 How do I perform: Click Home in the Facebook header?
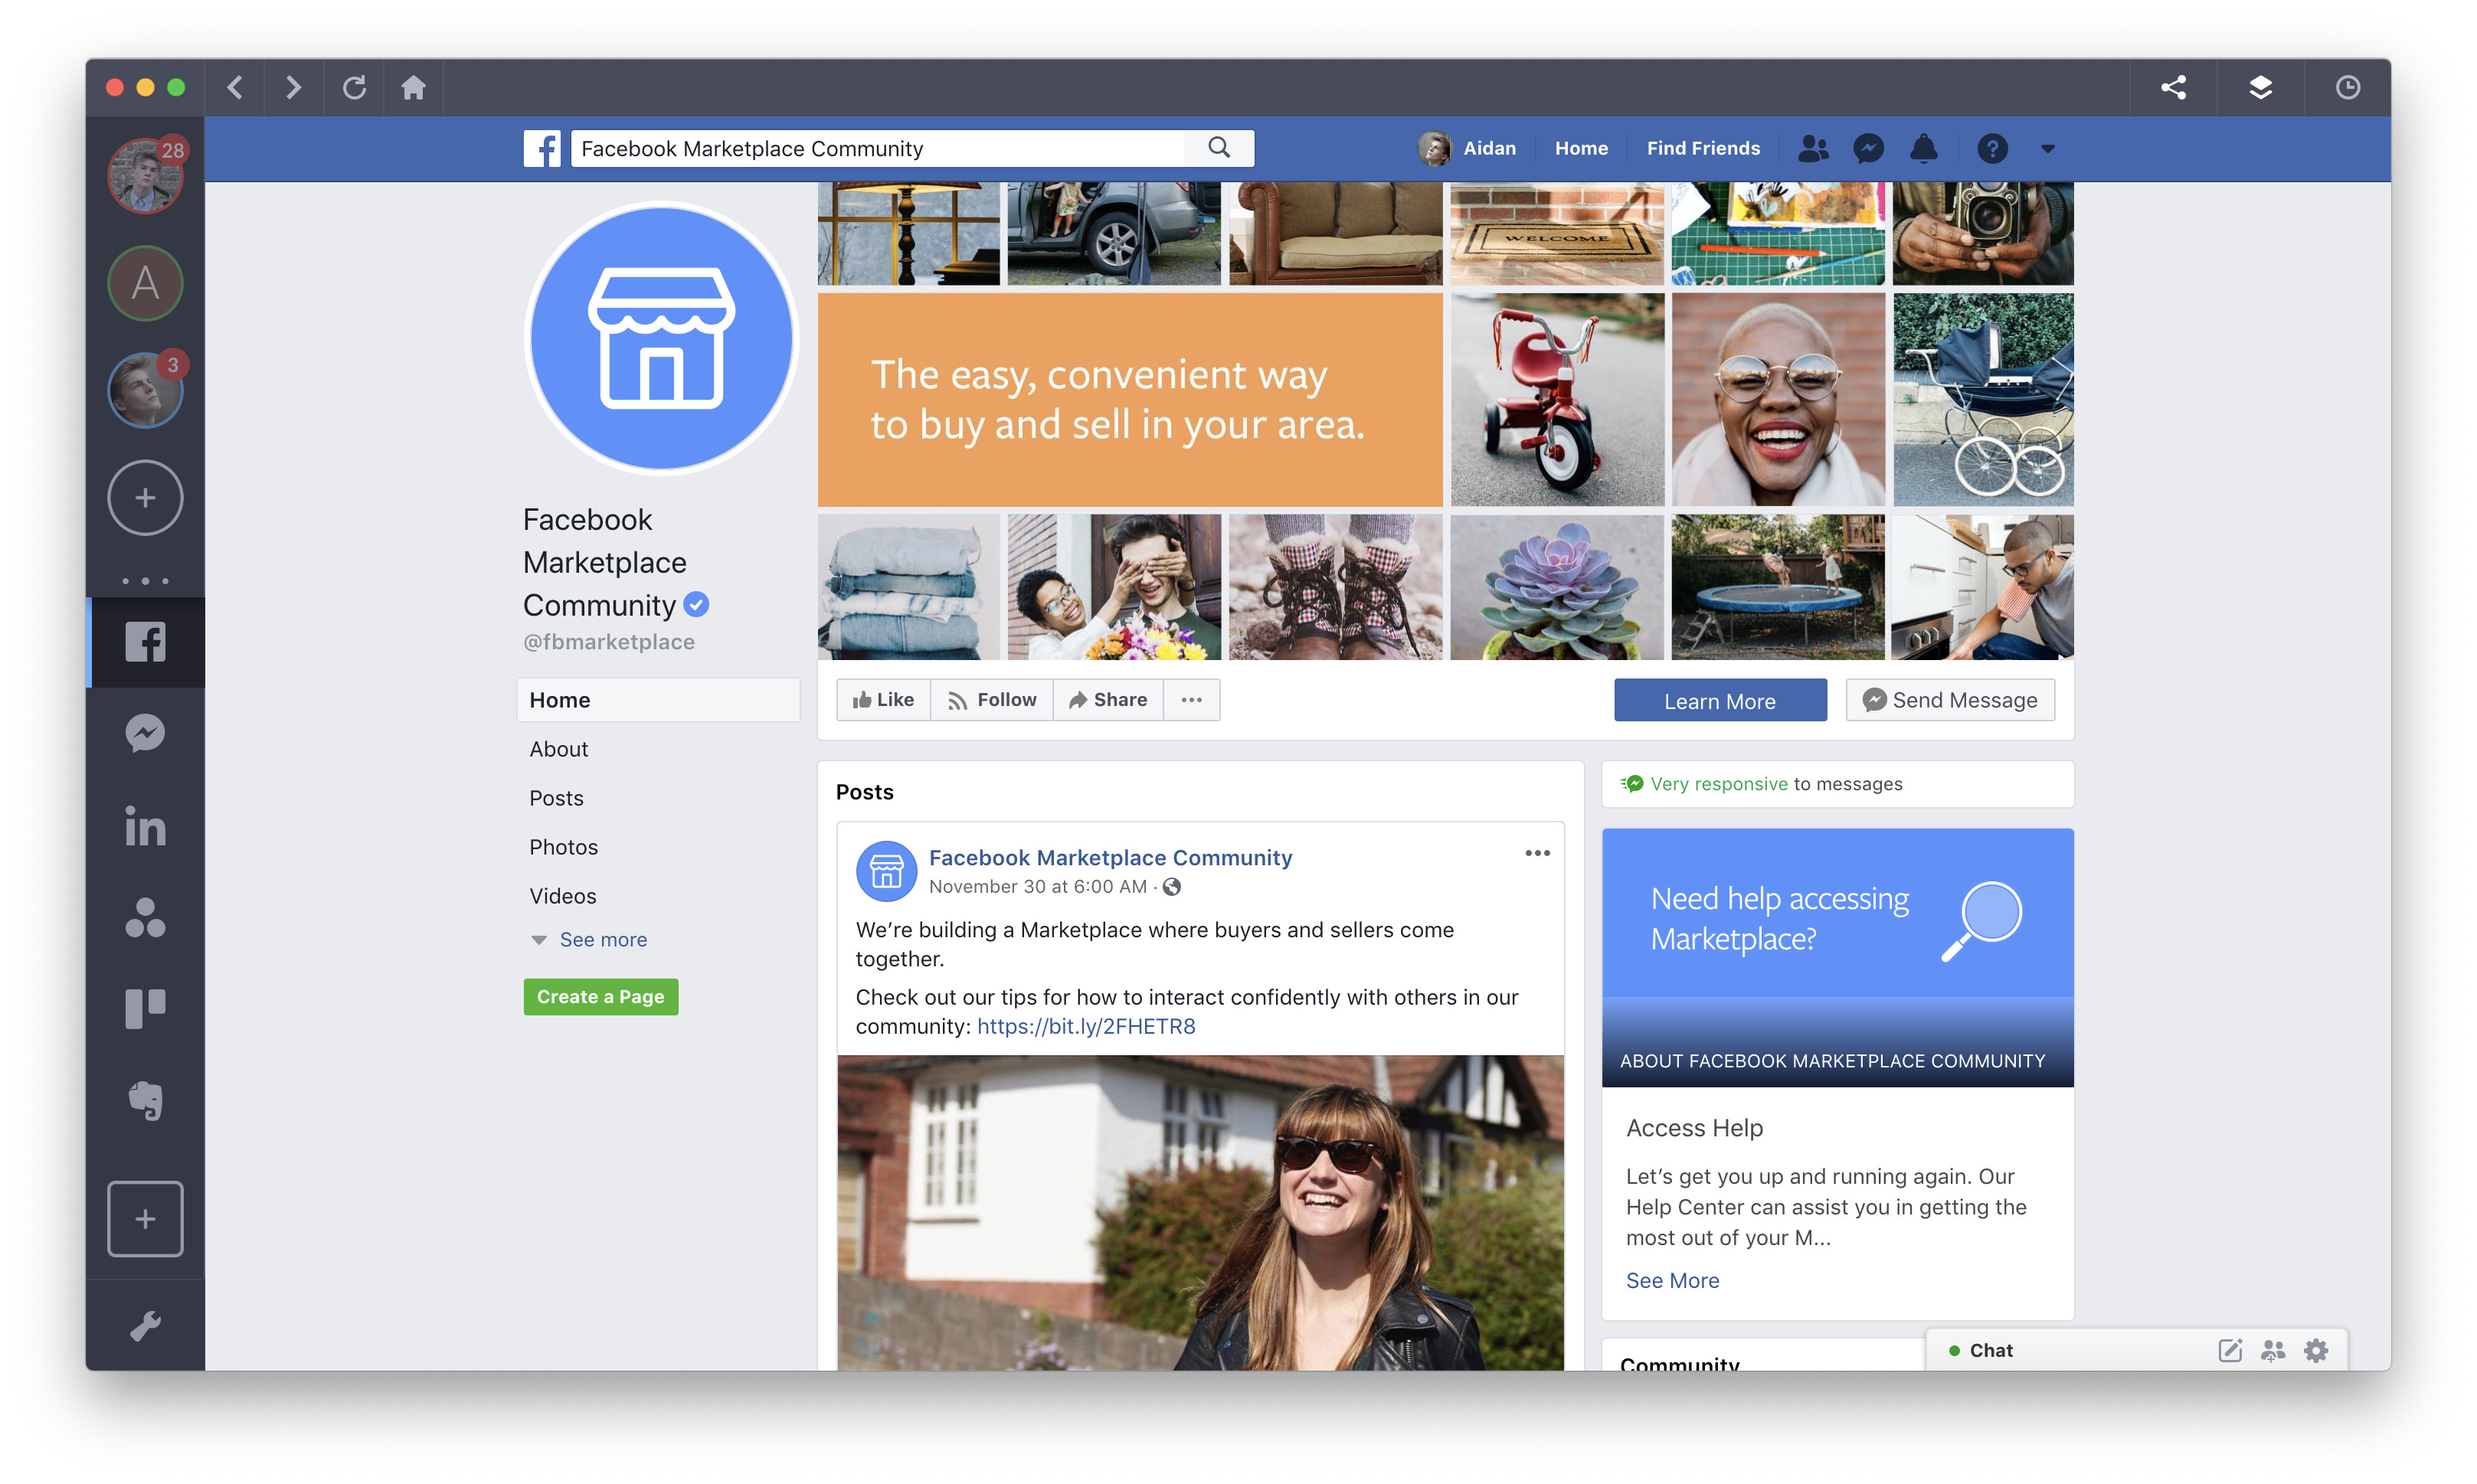(x=1581, y=148)
